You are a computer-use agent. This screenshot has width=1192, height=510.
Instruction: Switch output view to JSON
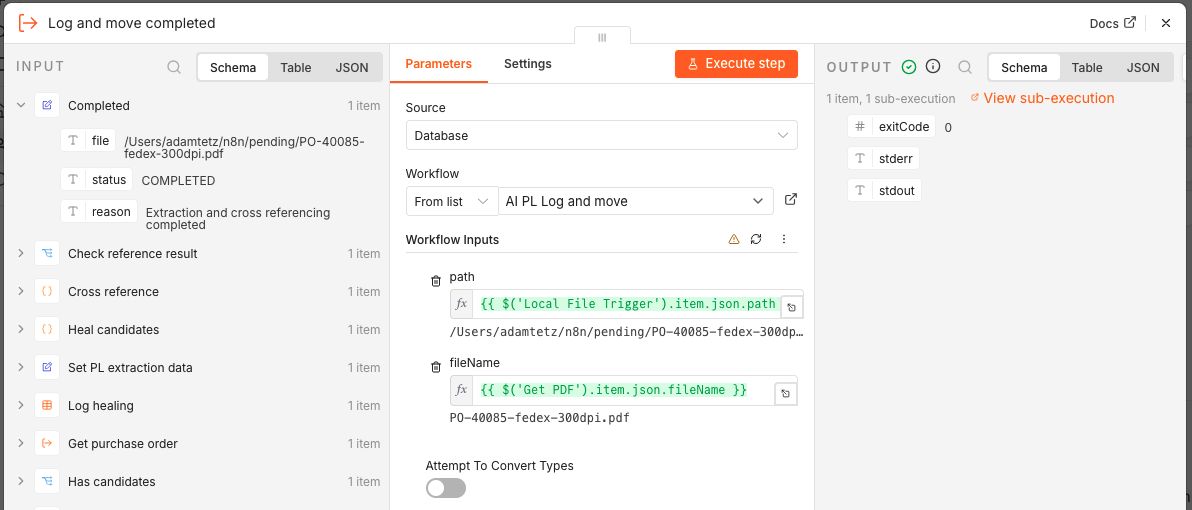(x=1143, y=67)
